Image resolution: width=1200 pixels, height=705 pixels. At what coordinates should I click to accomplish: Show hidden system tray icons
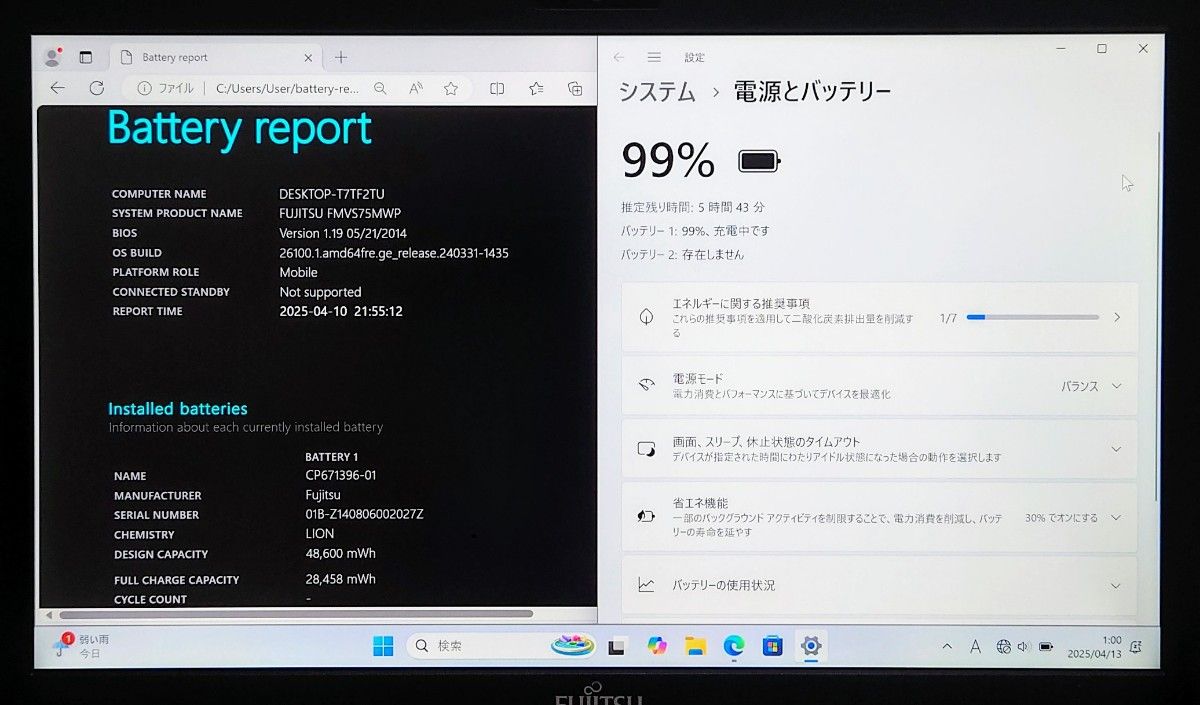click(x=947, y=647)
